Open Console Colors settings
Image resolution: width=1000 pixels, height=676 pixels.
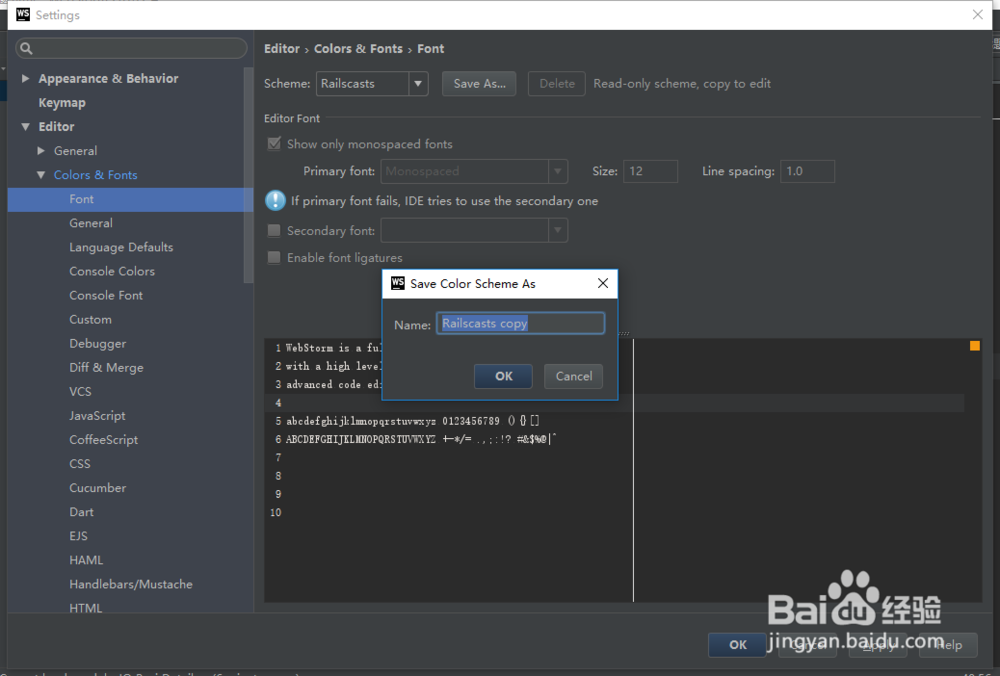coord(112,271)
